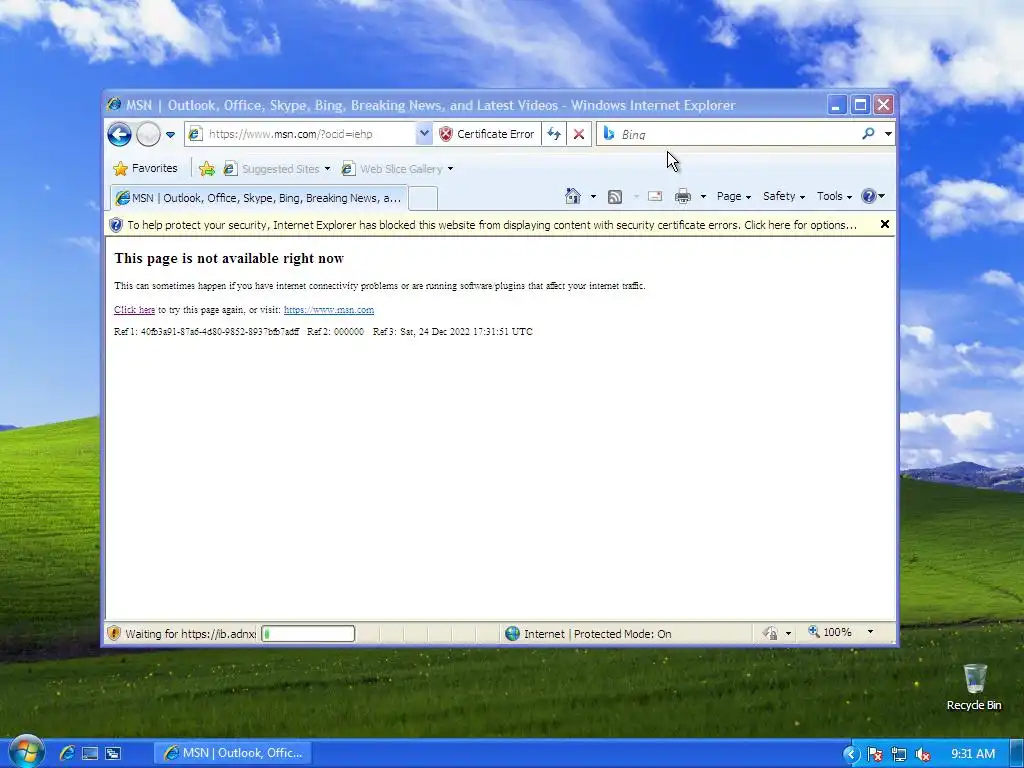Click the 9:31 AM clock

(x=973, y=754)
